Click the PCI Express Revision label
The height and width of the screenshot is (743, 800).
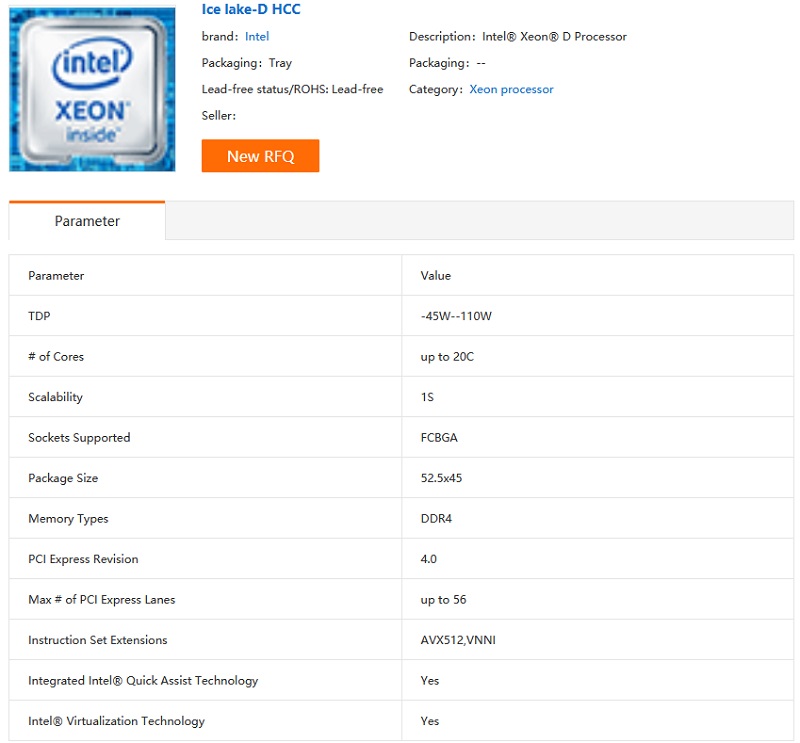83,559
